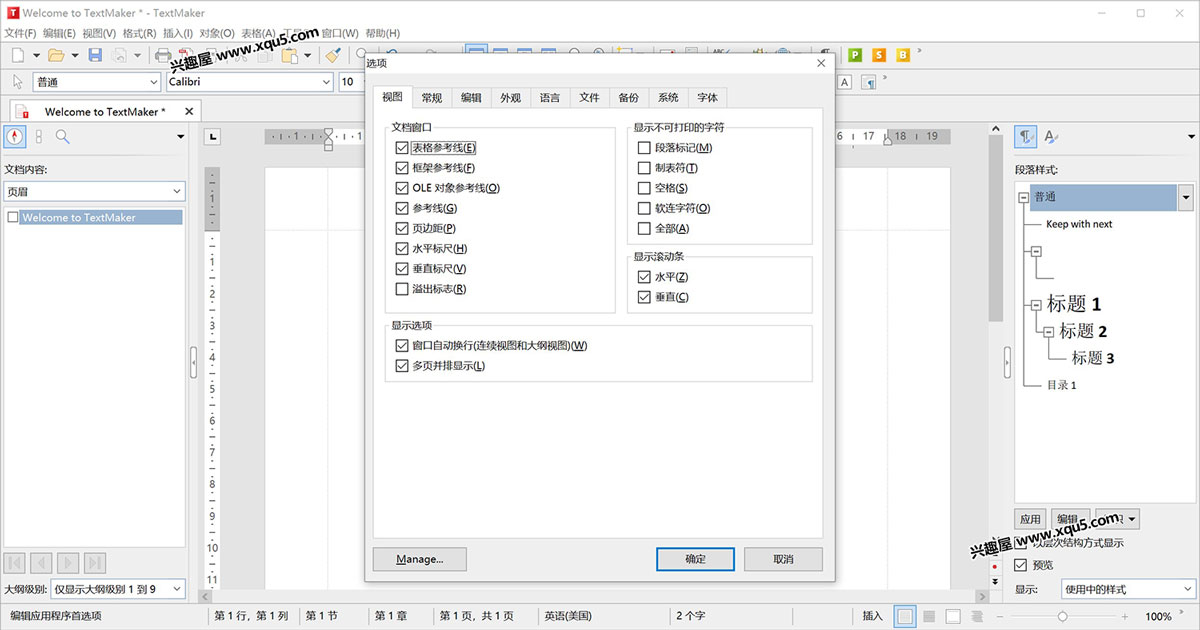Open the right sidebar menu arrow
The image size is (1200, 630).
click(x=1190, y=137)
